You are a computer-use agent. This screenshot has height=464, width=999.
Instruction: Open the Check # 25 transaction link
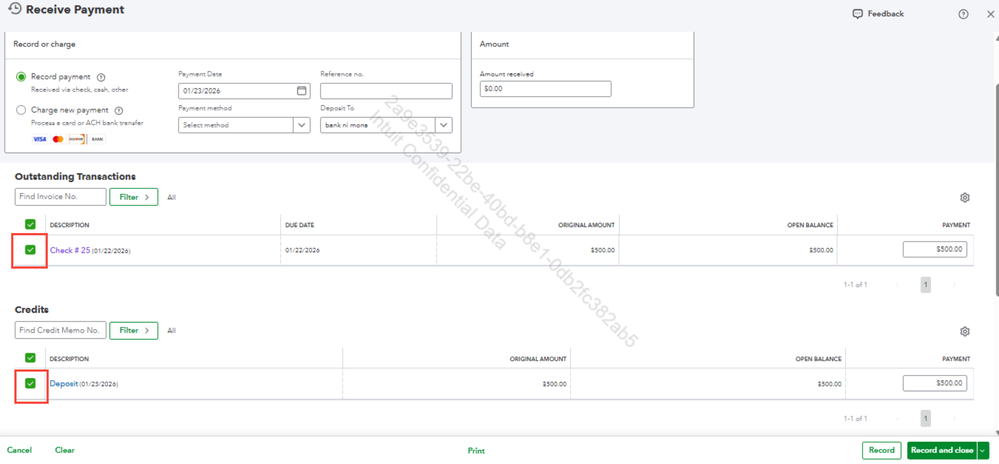pos(69,250)
